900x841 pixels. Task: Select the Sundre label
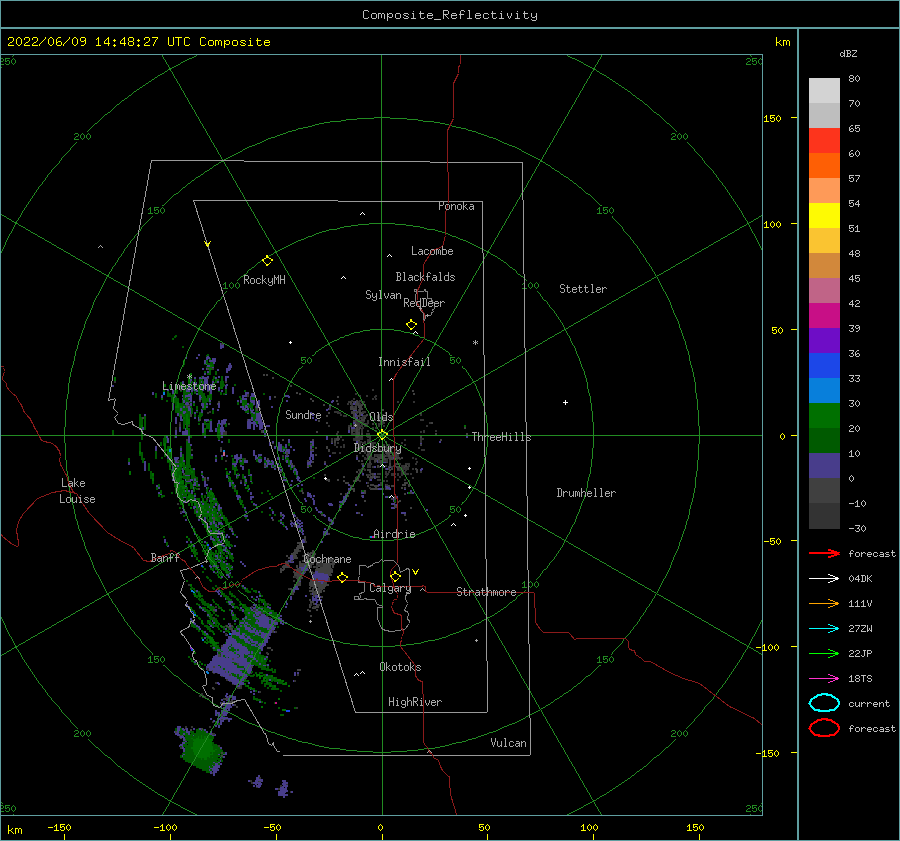[x=303, y=414]
